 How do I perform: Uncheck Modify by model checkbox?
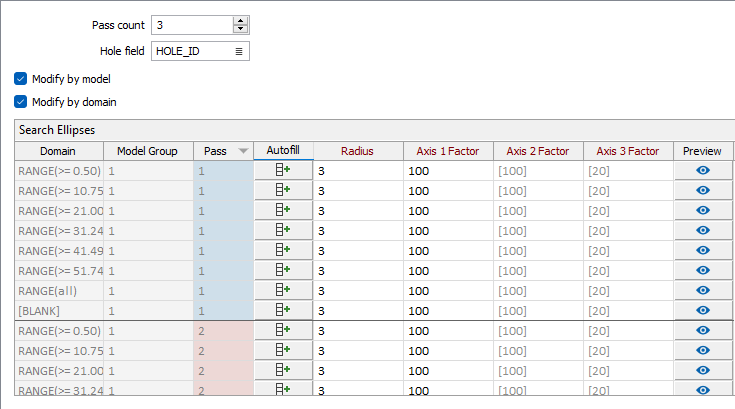pyautogui.click(x=21, y=79)
